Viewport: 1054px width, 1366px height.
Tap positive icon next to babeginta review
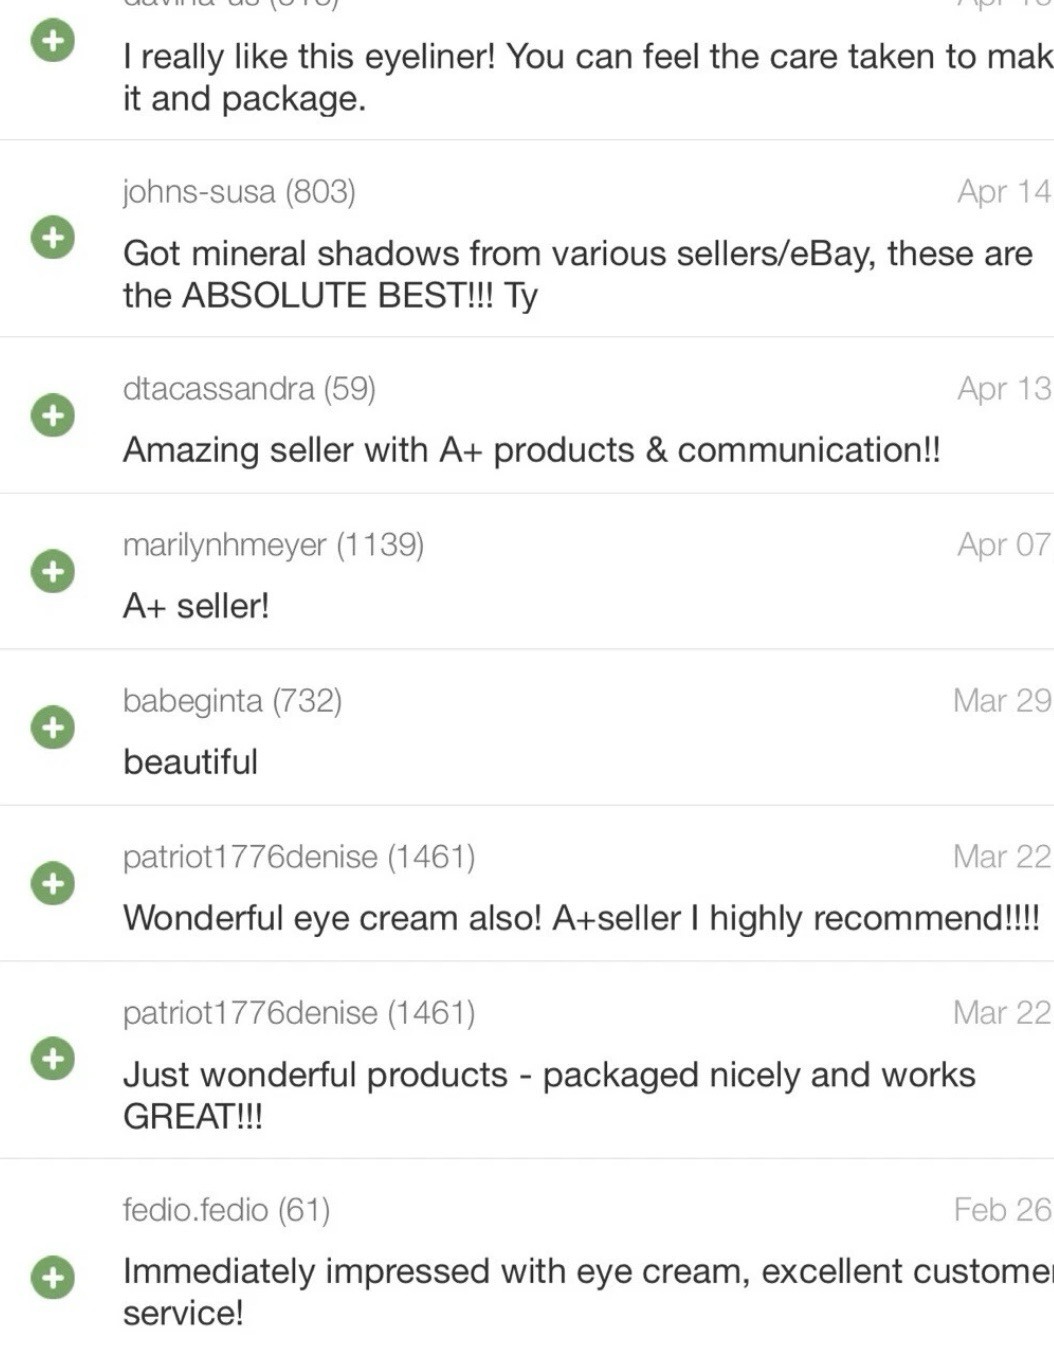52,727
